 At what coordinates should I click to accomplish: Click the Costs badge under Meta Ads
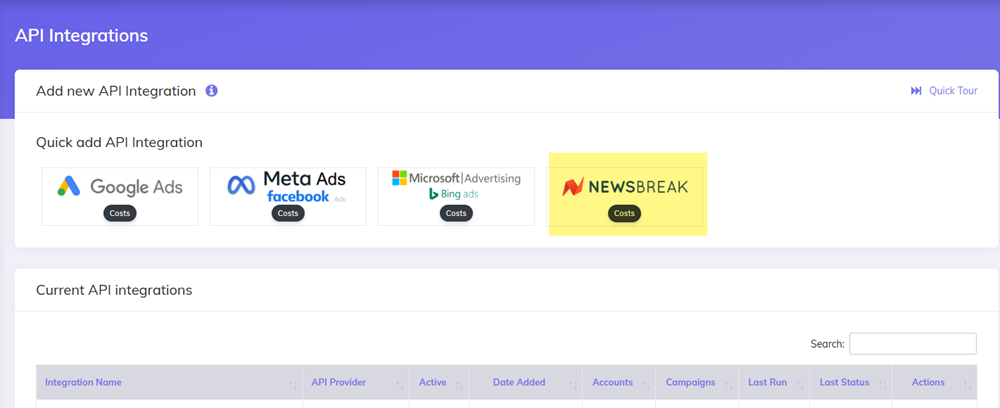coord(288,214)
